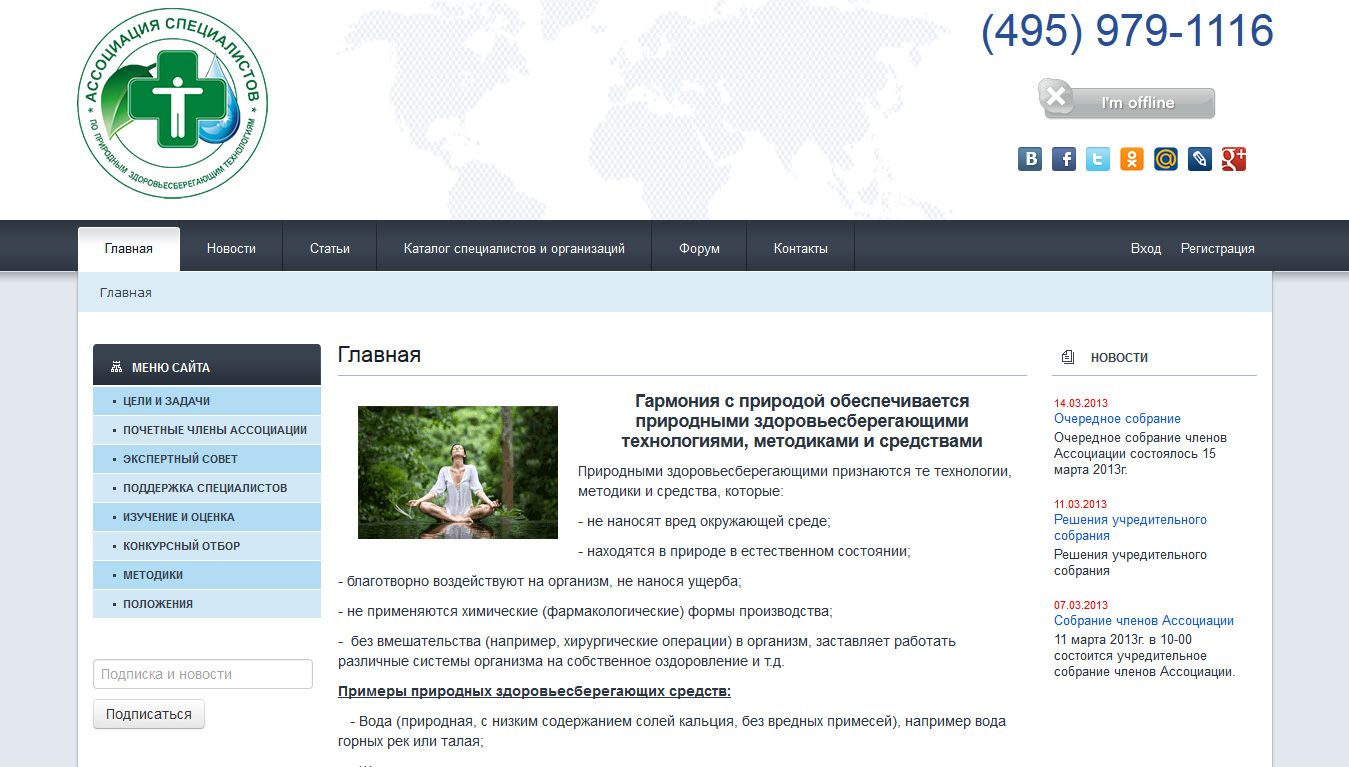
Task: Go to the Форум tab
Action: (699, 249)
